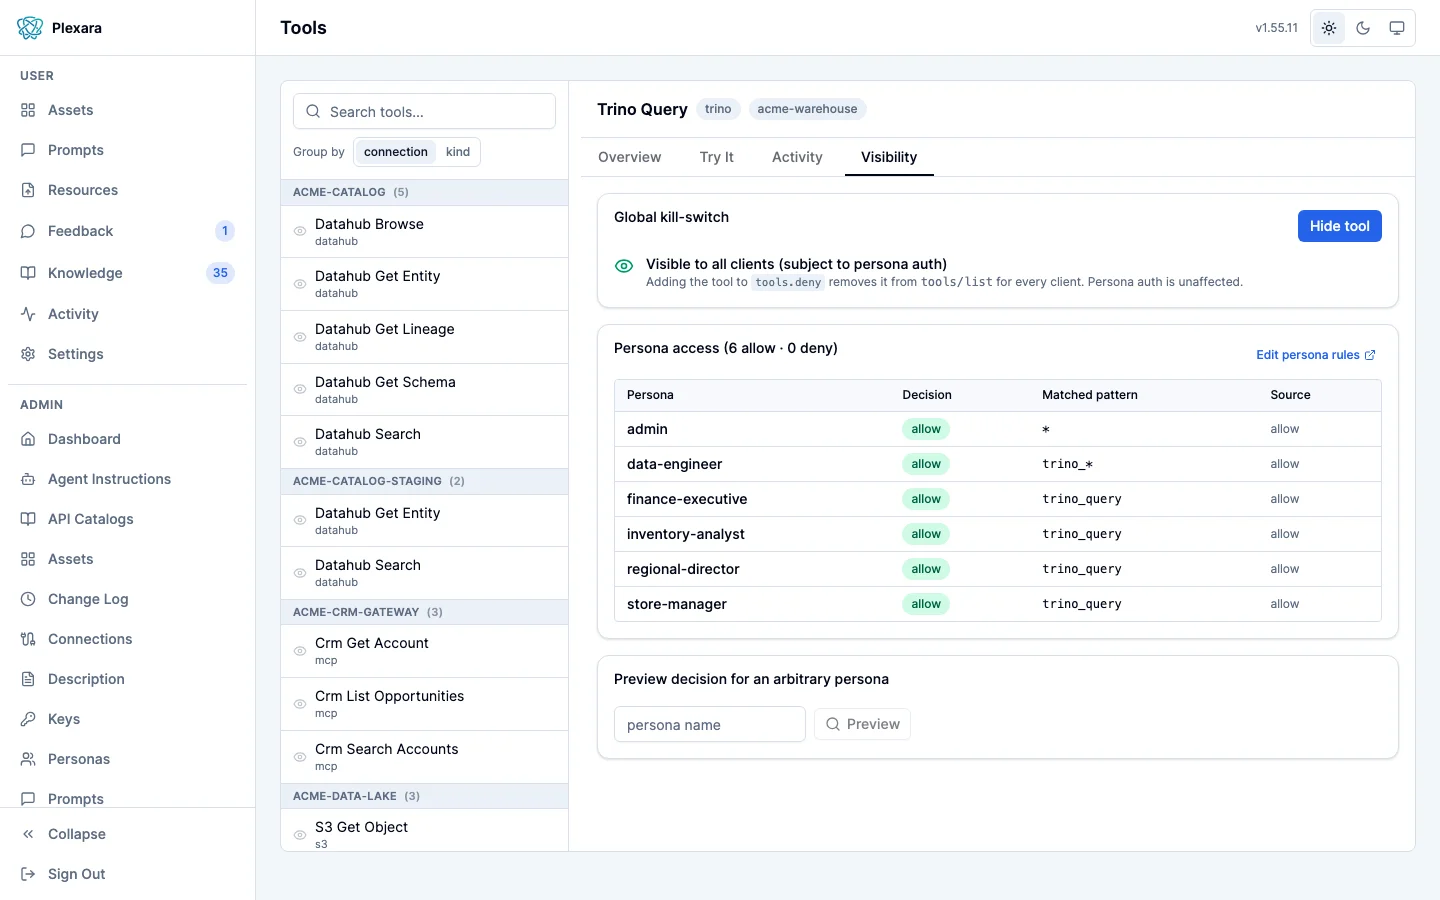Collapse the ACME-CRM-GATEWAY group header
Viewport: 1440px width, 900px height.
[424, 612]
